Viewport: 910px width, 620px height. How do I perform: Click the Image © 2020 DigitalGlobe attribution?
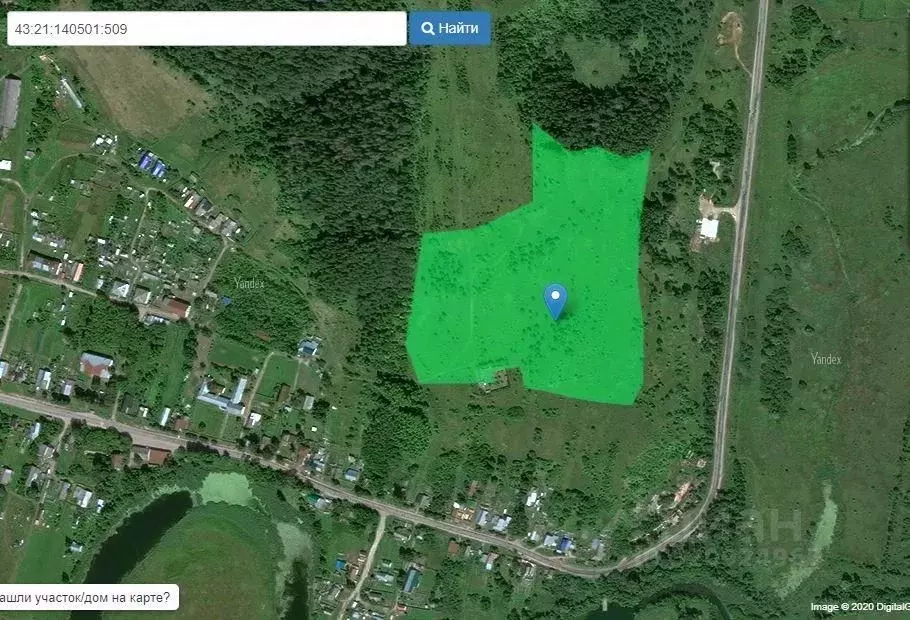click(860, 607)
